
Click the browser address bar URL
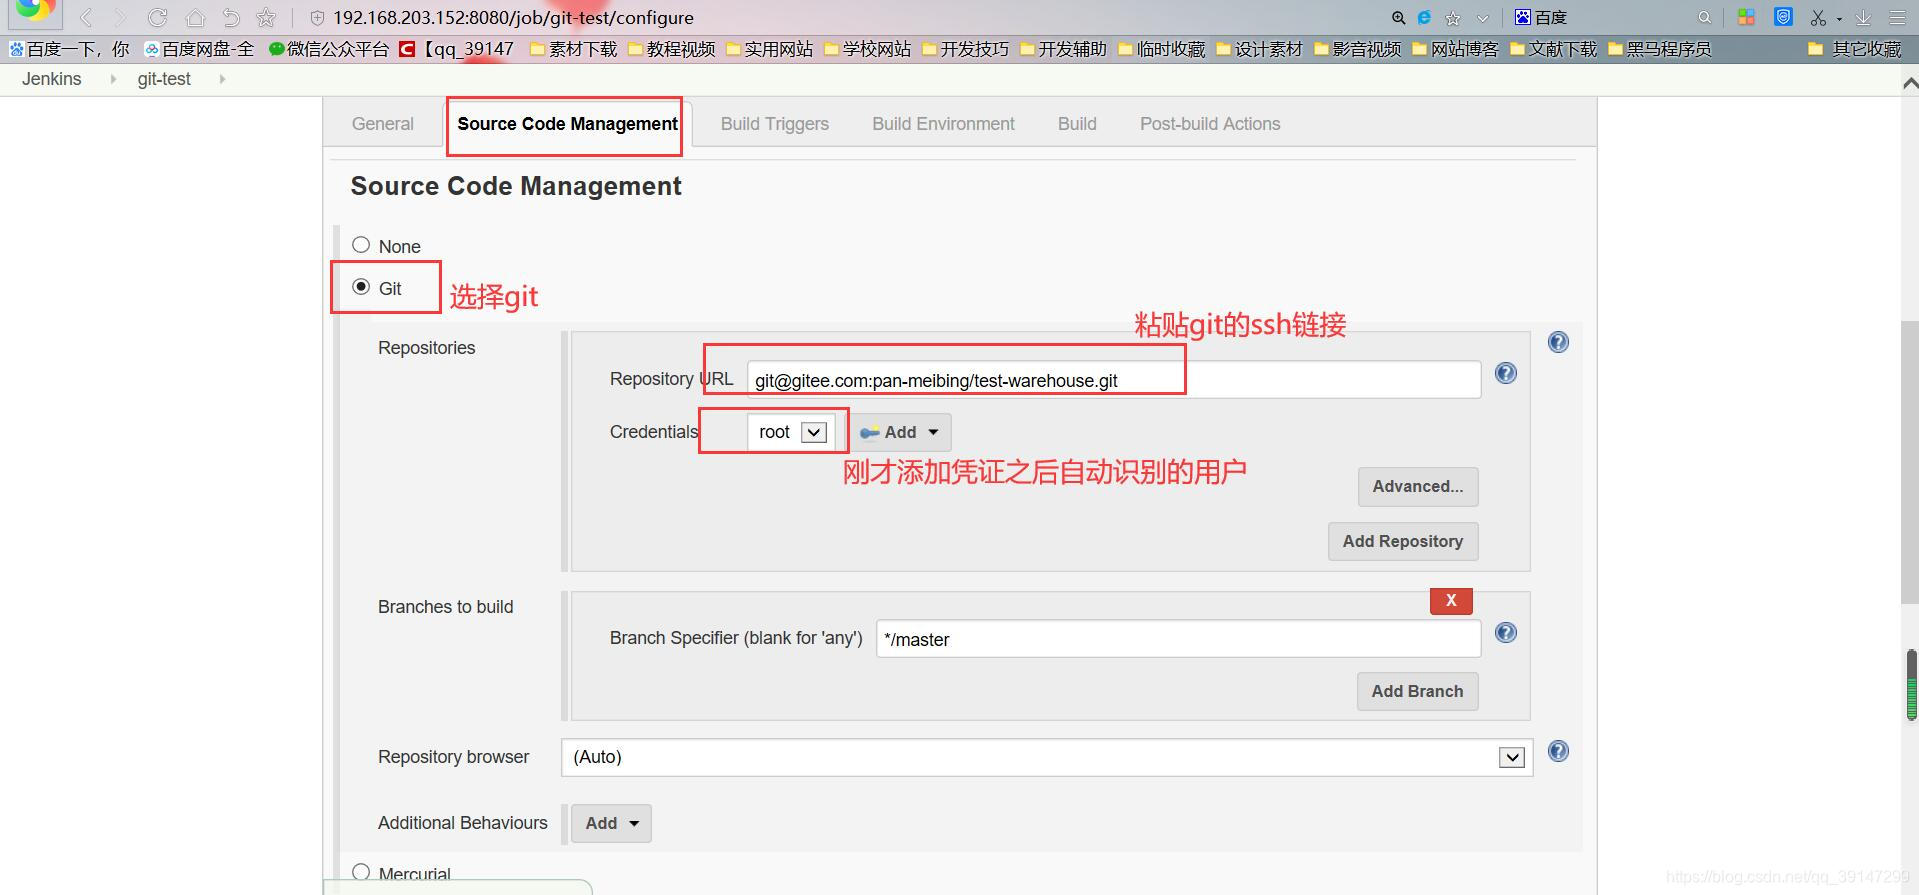click(513, 18)
